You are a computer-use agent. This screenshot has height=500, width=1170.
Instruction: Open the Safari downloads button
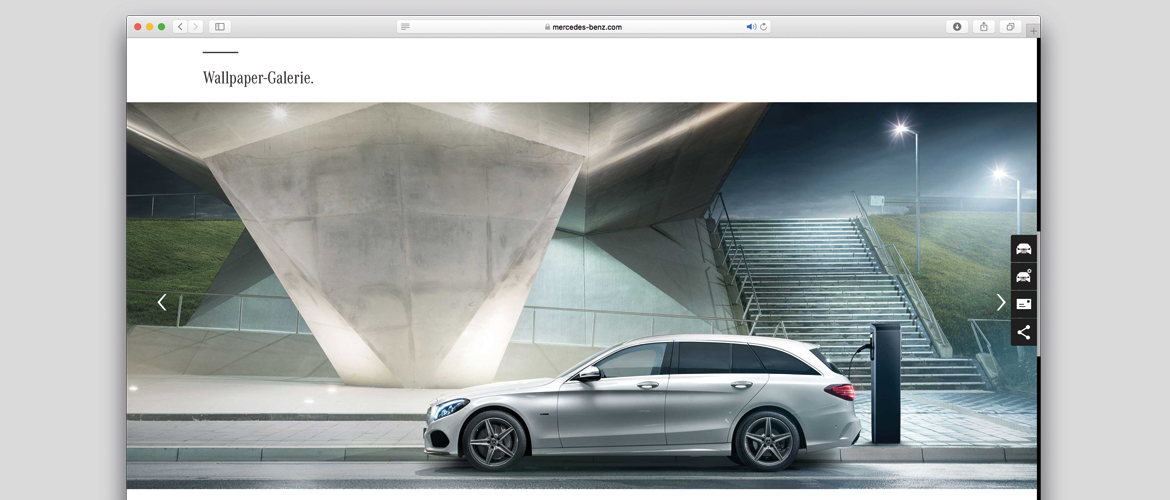pyautogui.click(x=957, y=27)
